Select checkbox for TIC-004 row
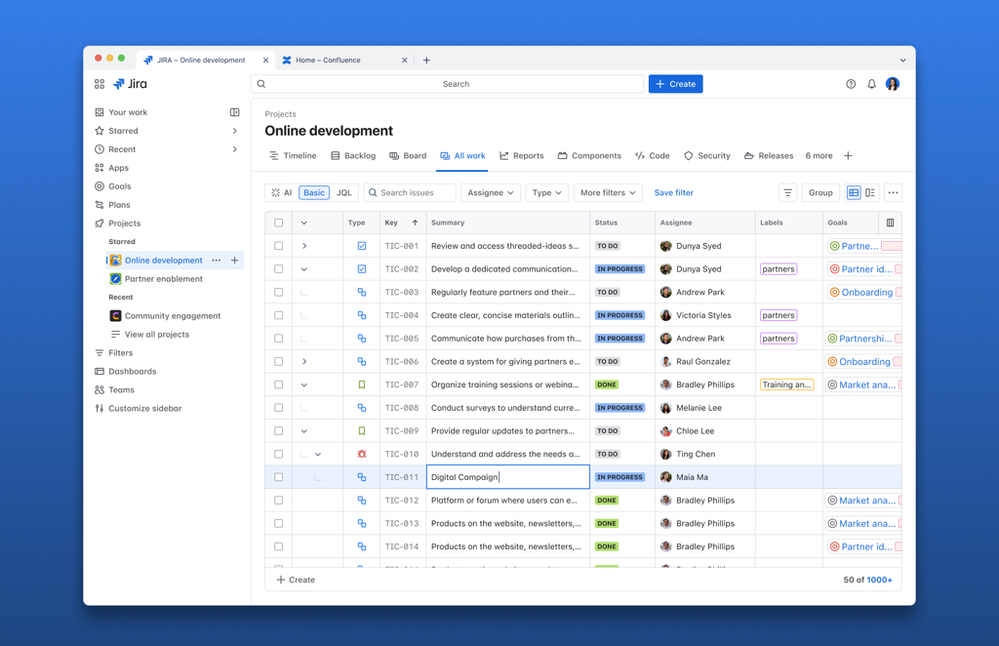This screenshot has width=999, height=646. pyautogui.click(x=278, y=315)
